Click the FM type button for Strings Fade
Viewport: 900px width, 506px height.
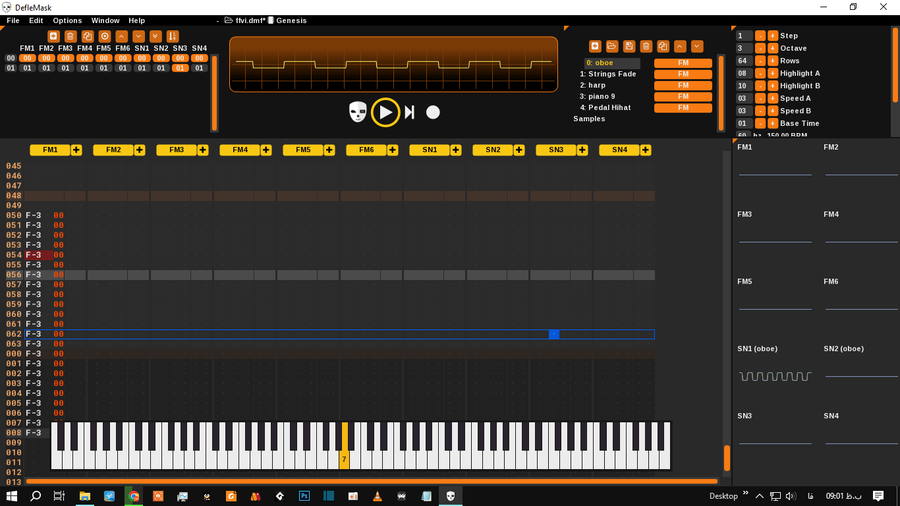pyautogui.click(x=683, y=74)
